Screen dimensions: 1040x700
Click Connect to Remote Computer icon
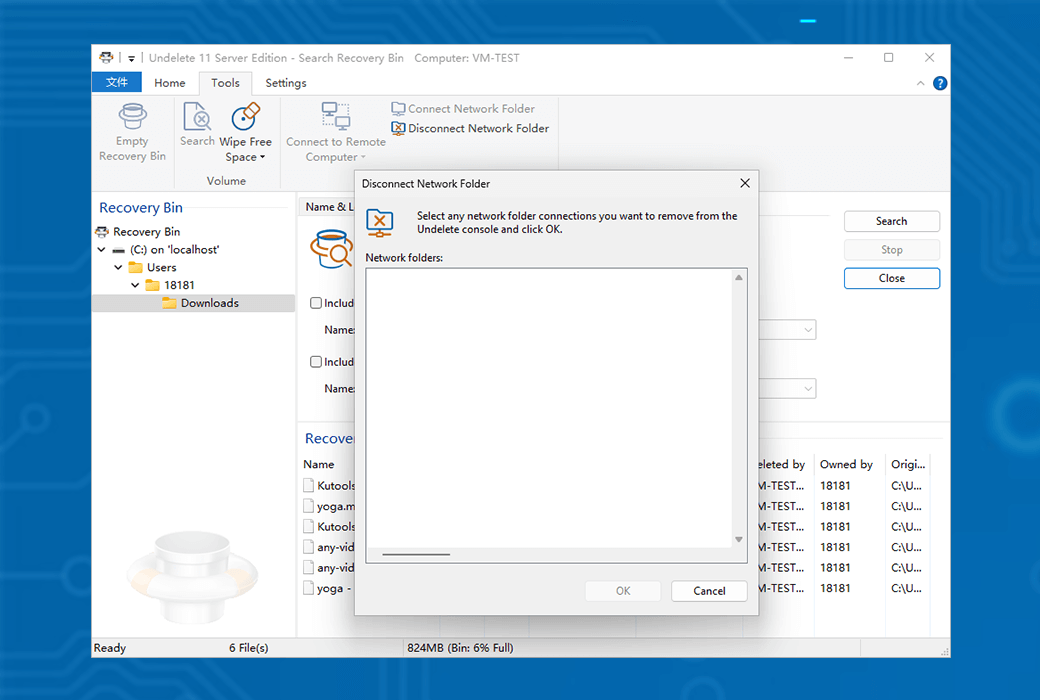[335, 116]
